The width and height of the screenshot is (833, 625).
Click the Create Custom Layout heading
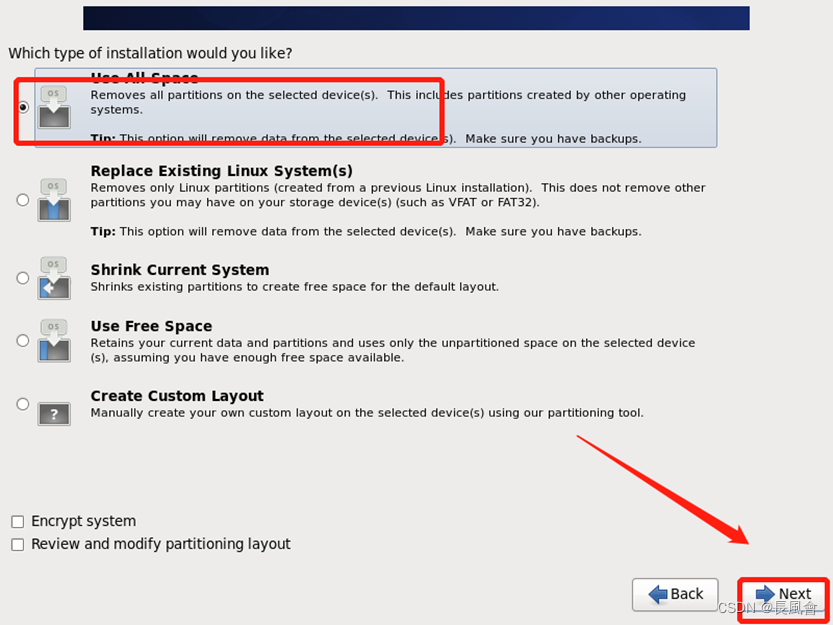[177, 396]
